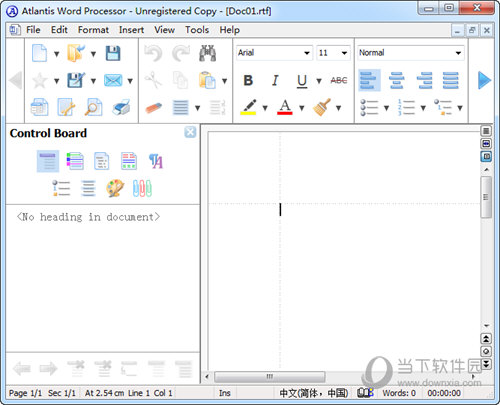Open the palette icon in Control Board
Screen dimensions: 500x405
[115, 189]
